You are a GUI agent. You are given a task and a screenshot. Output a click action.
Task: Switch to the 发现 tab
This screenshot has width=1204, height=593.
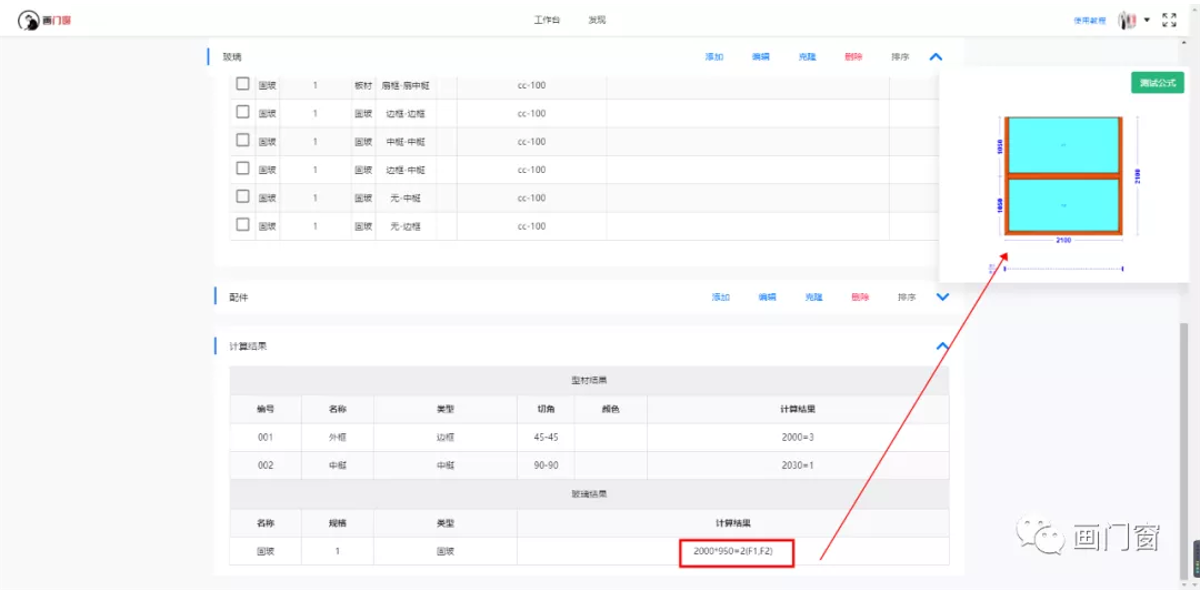[597, 20]
